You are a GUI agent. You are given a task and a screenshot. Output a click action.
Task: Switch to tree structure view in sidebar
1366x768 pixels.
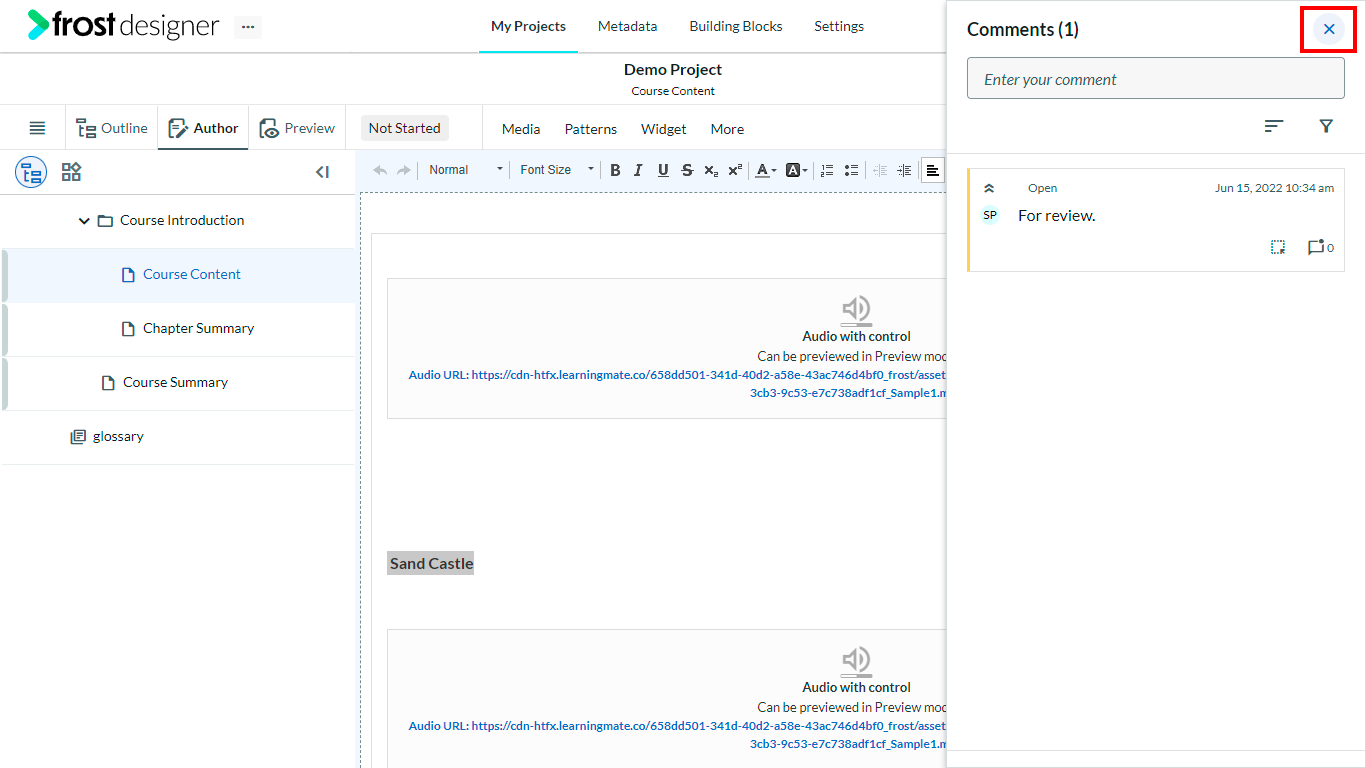click(x=31, y=172)
